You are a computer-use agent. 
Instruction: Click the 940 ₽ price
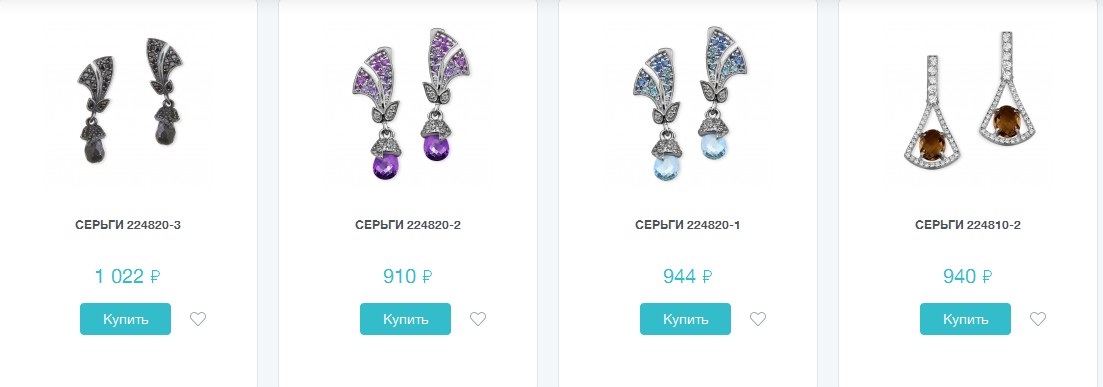pos(967,277)
